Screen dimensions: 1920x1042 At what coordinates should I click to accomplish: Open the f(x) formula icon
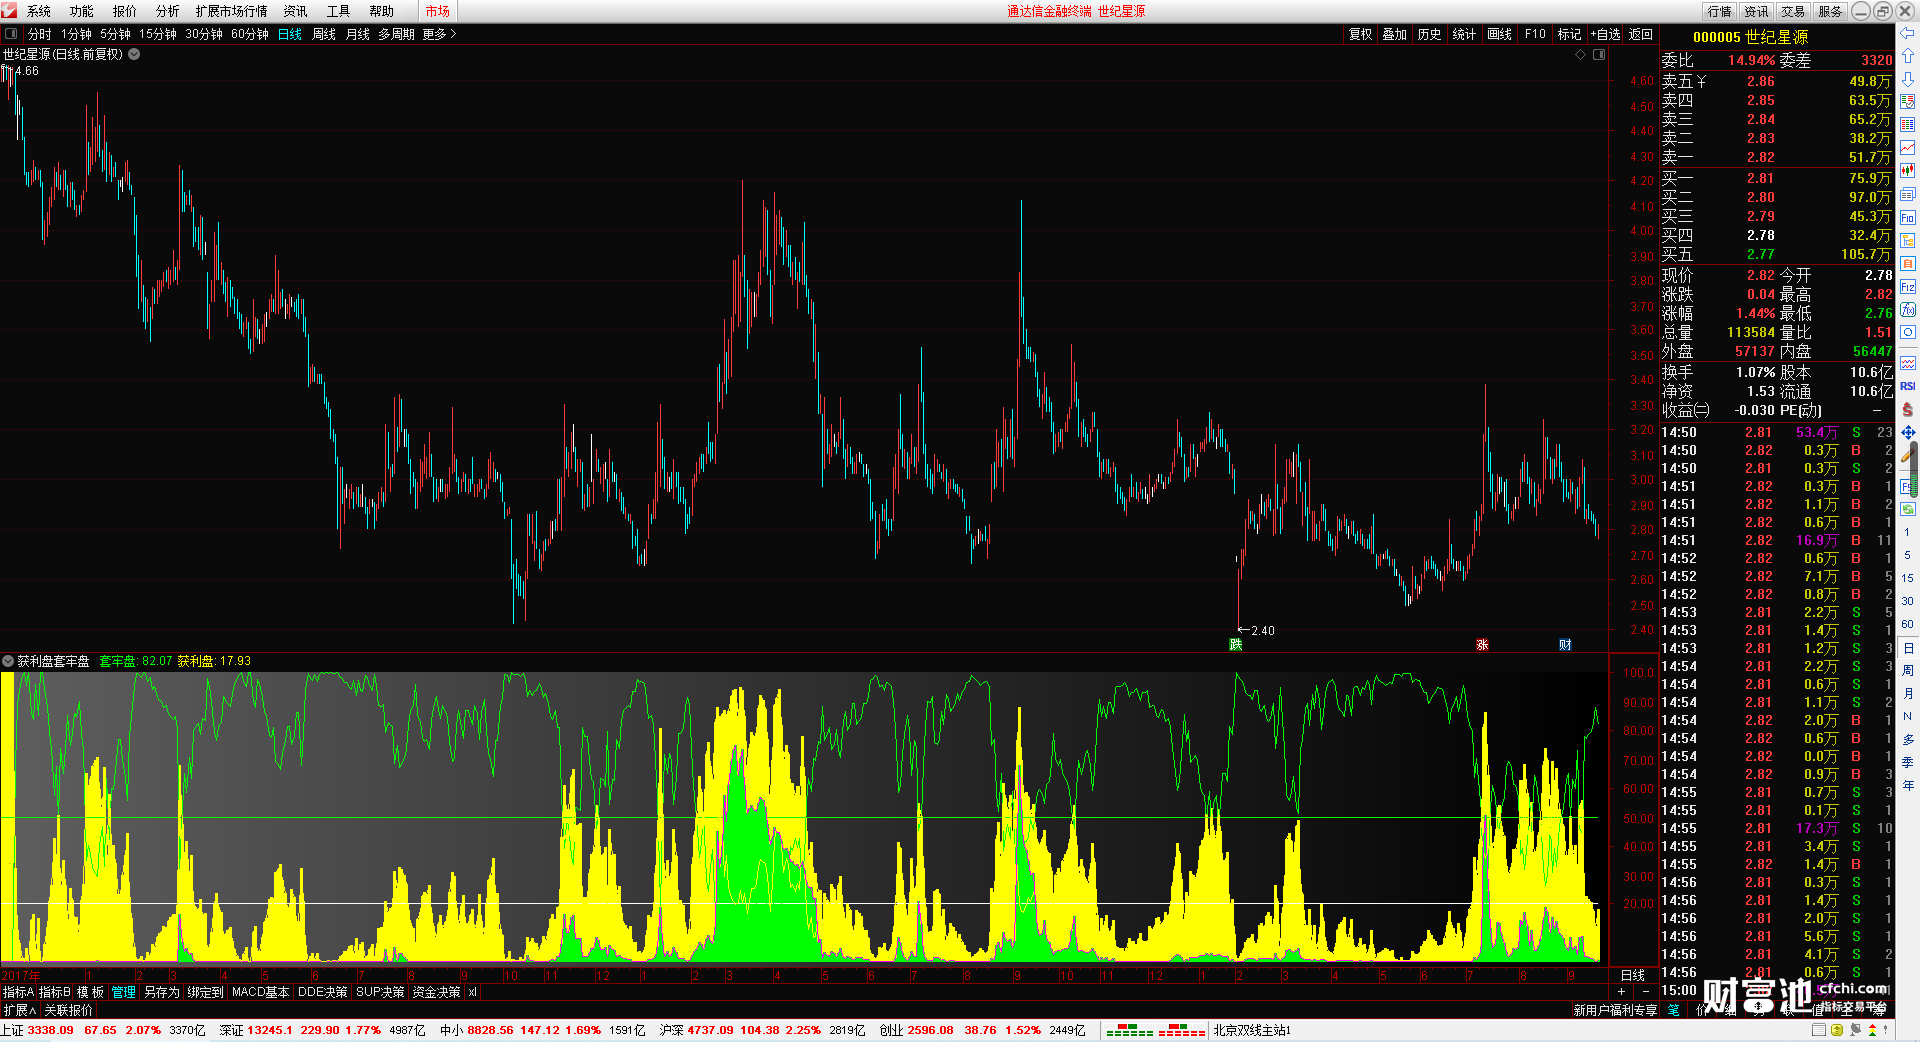click(x=1908, y=310)
